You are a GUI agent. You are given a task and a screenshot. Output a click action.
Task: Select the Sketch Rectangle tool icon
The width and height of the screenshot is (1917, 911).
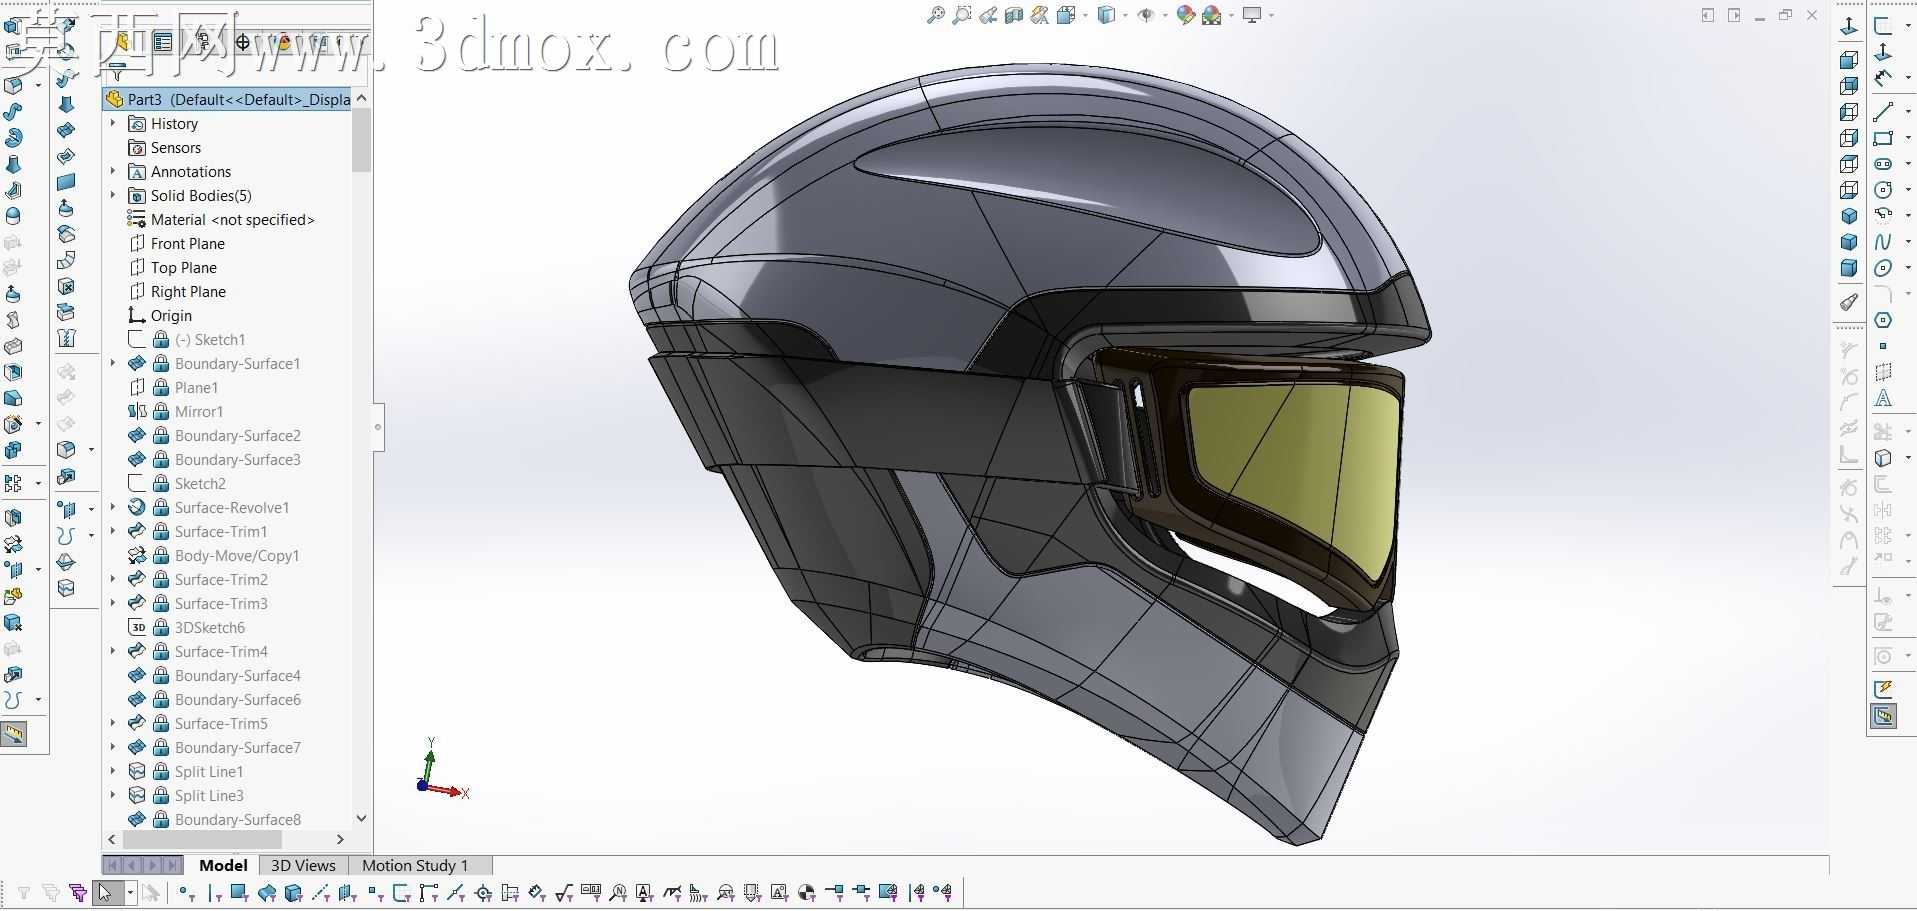(x=1883, y=138)
